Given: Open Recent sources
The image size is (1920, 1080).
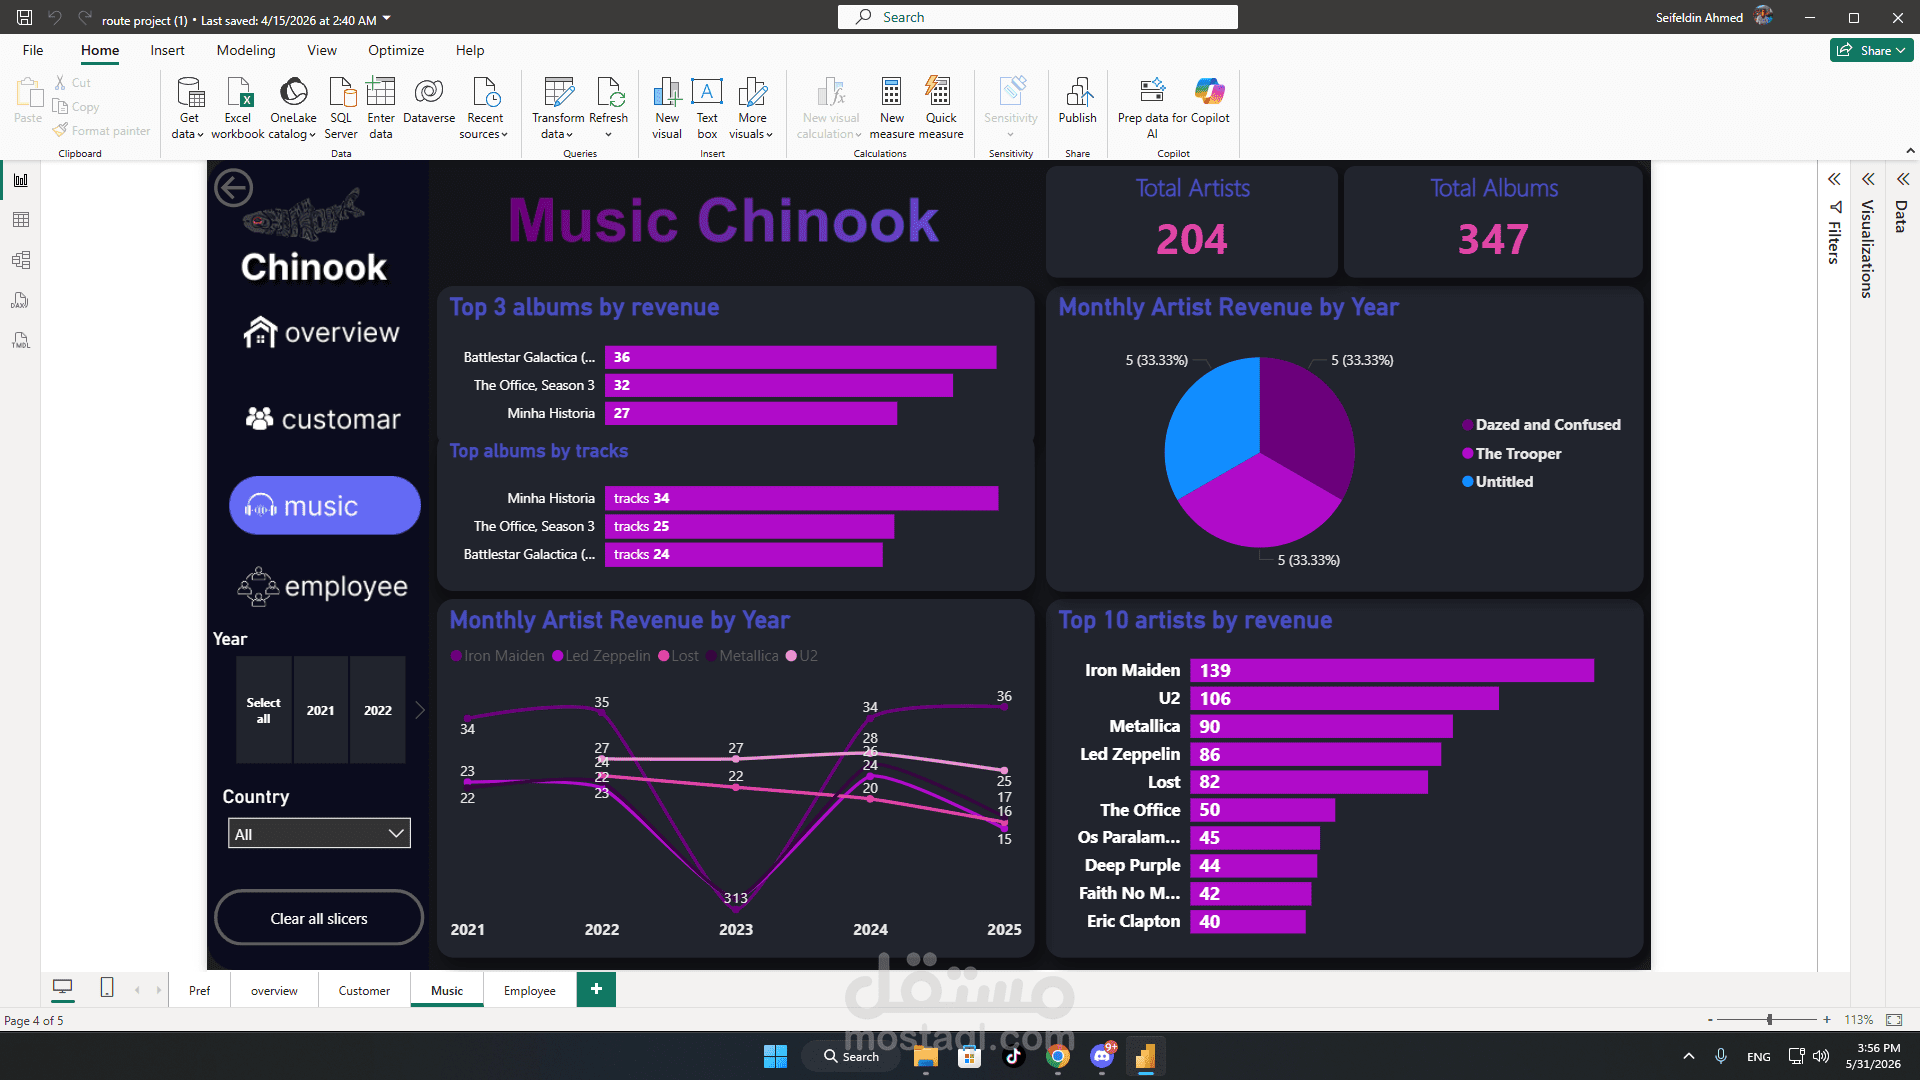Looking at the screenshot, I should [485, 108].
